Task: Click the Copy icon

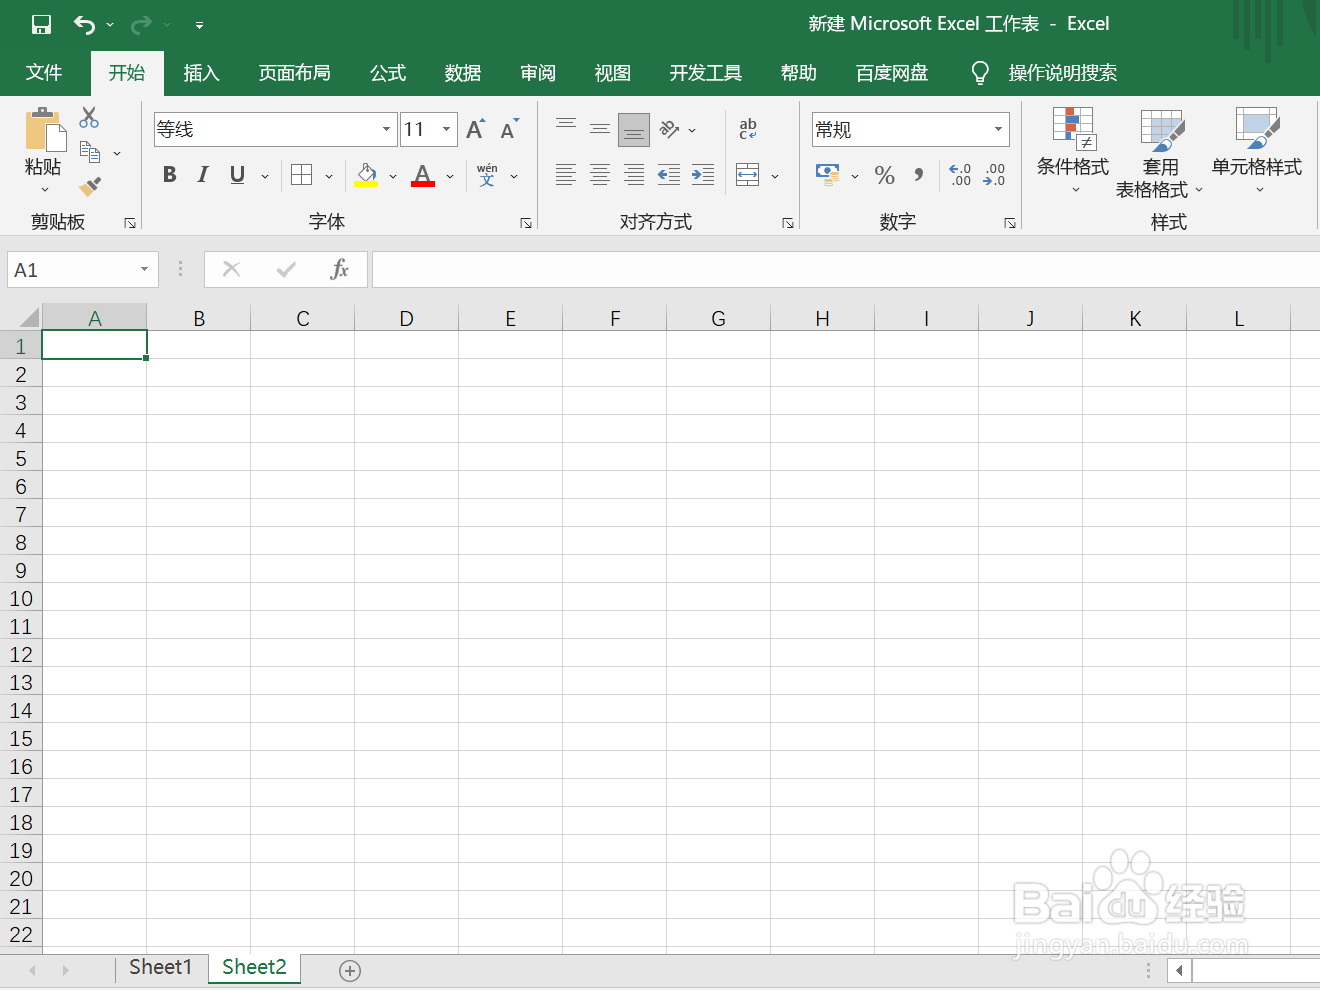Action: pos(90,152)
